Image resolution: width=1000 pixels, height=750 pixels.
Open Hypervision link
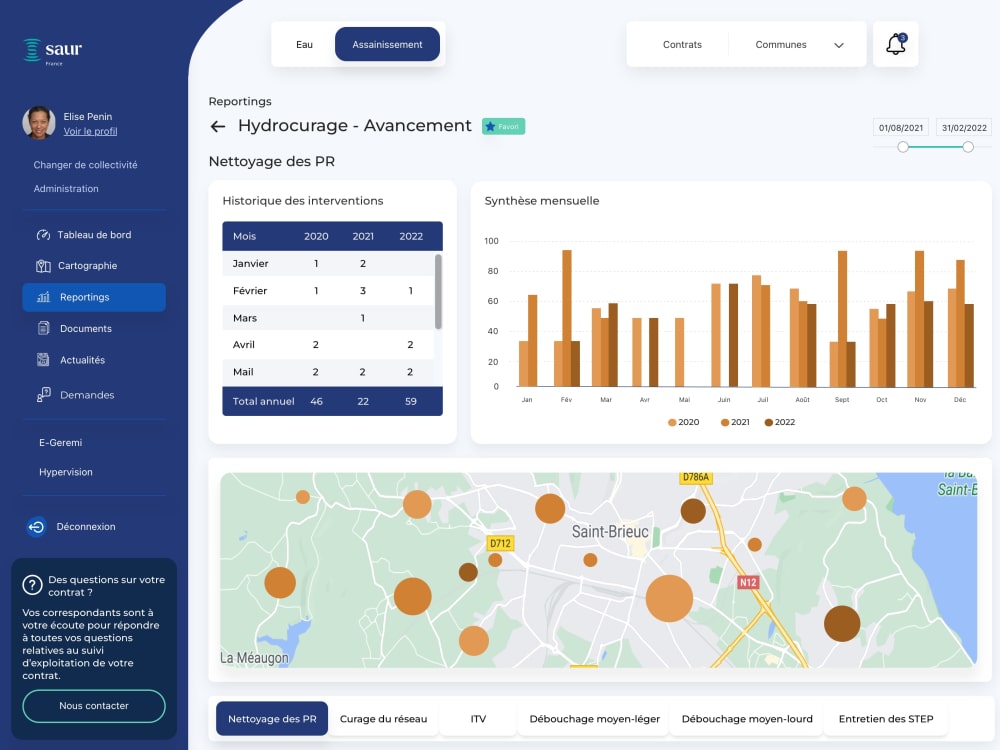click(66, 472)
